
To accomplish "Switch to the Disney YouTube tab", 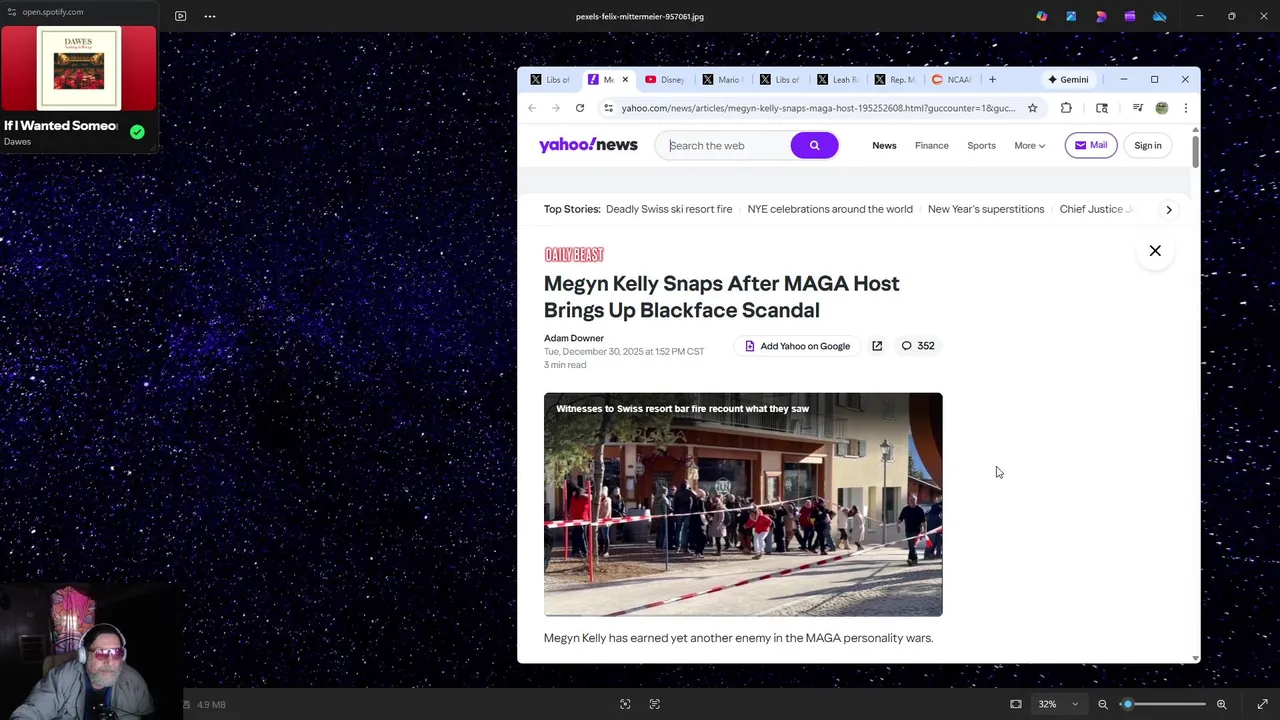I will coord(665,80).
